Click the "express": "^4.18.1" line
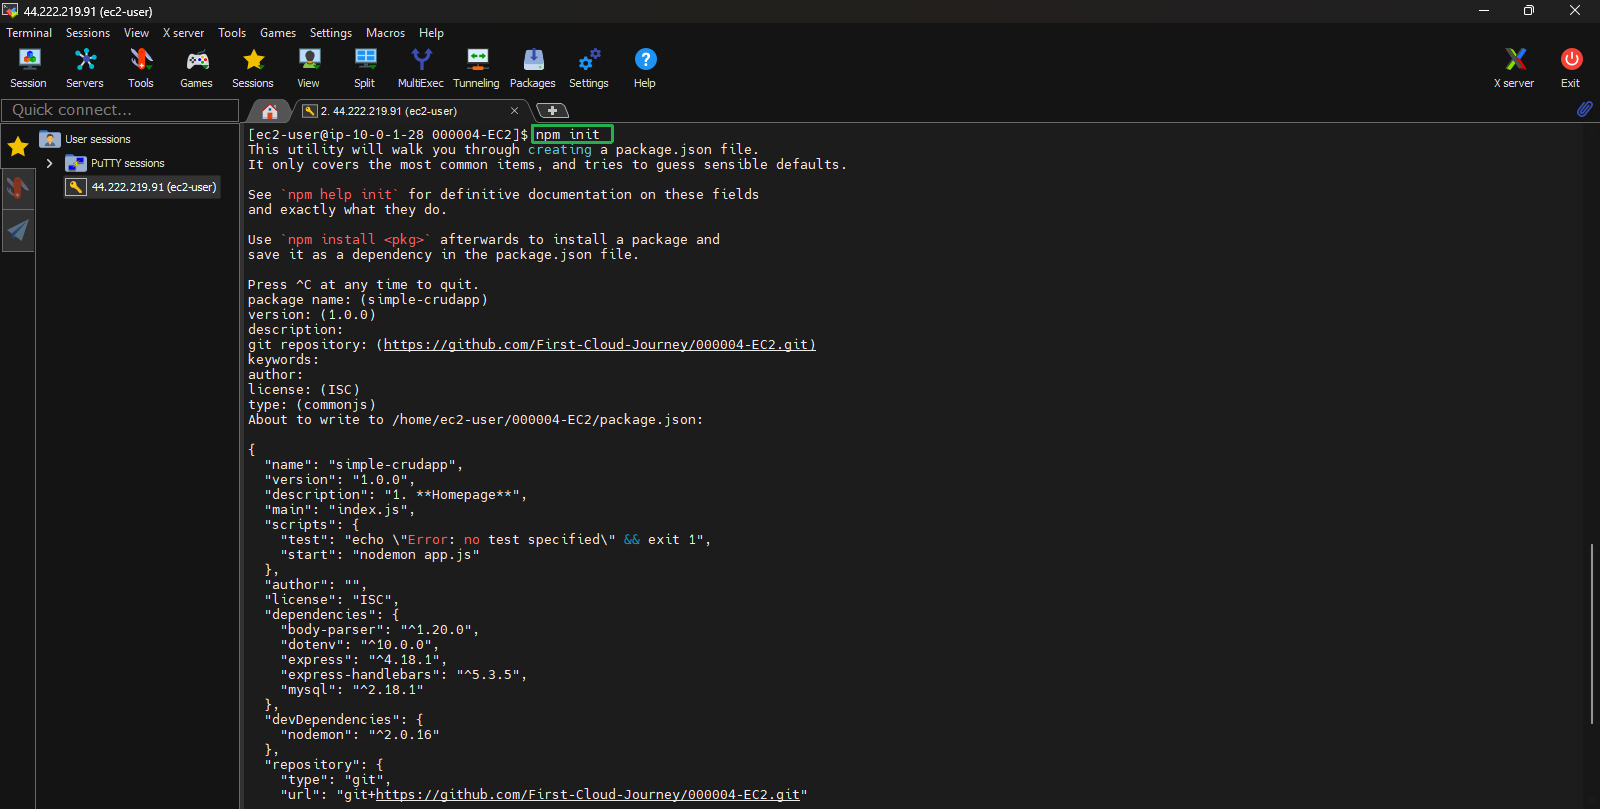The height and width of the screenshot is (809, 1600). [x=364, y=660]
